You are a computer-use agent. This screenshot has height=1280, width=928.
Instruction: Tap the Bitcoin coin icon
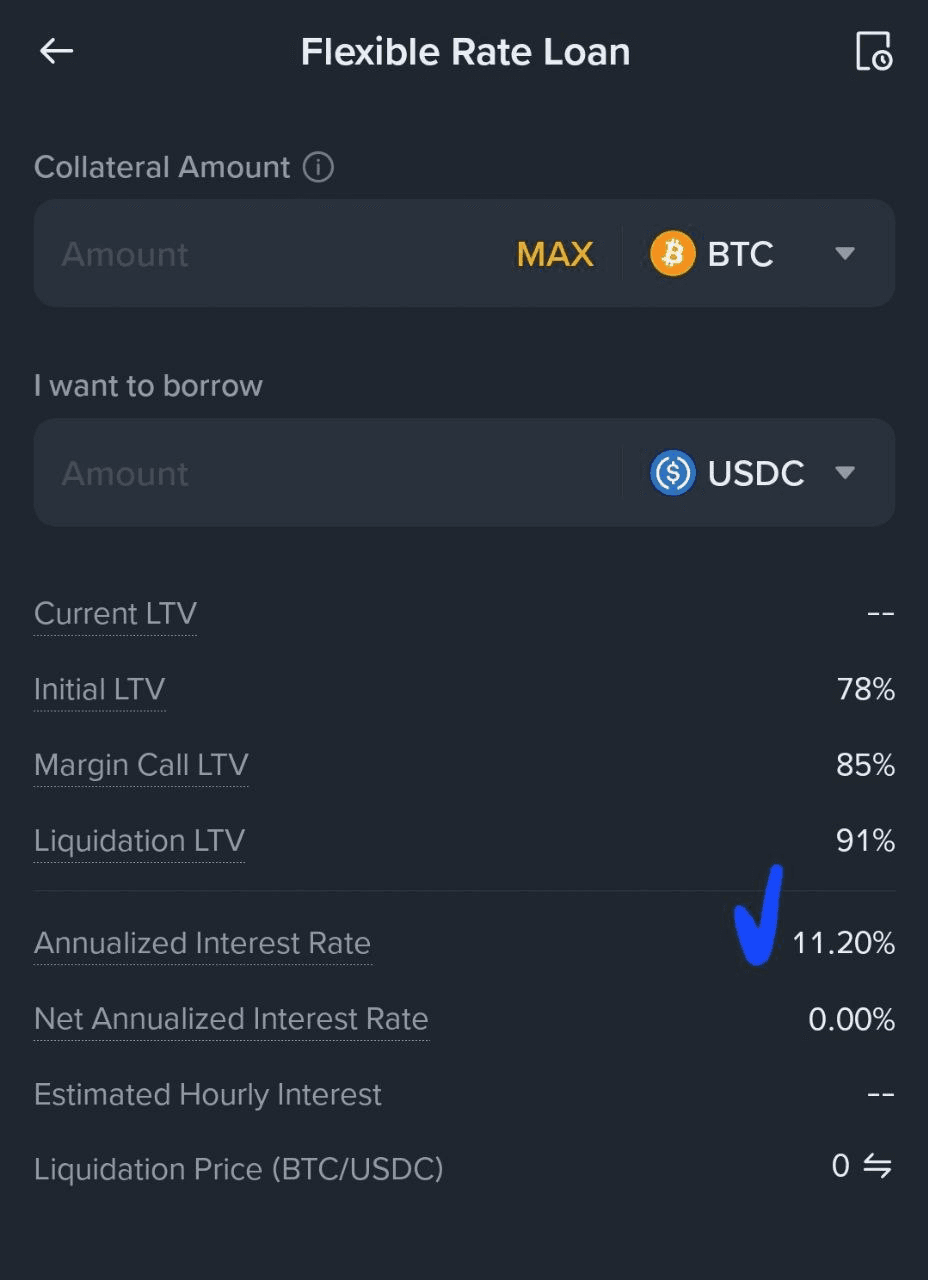click(672, 254)
